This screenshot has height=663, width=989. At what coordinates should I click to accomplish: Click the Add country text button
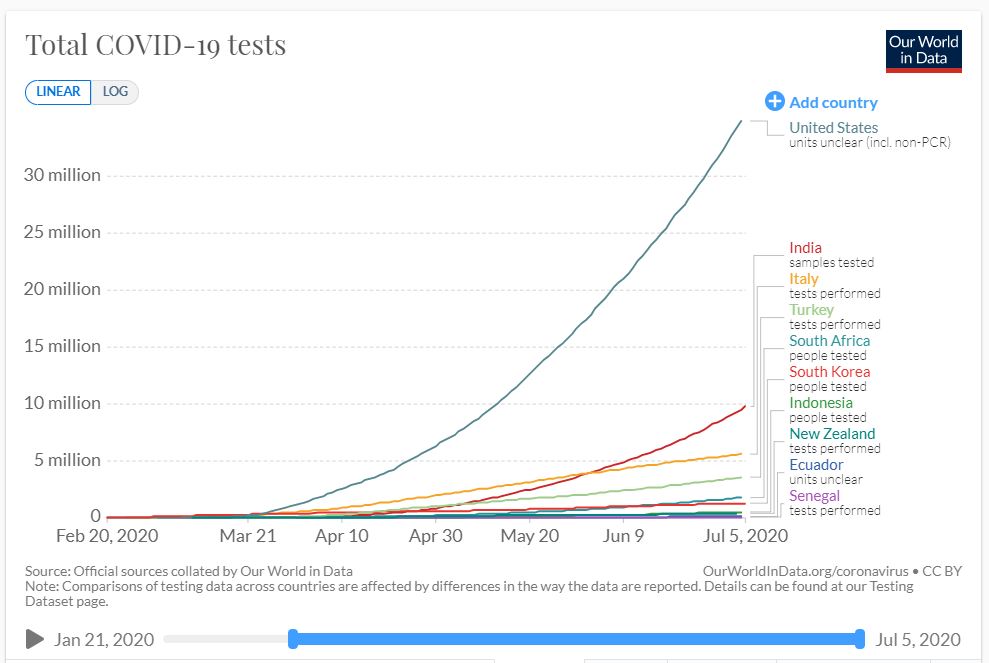click(x=833, y=102)
